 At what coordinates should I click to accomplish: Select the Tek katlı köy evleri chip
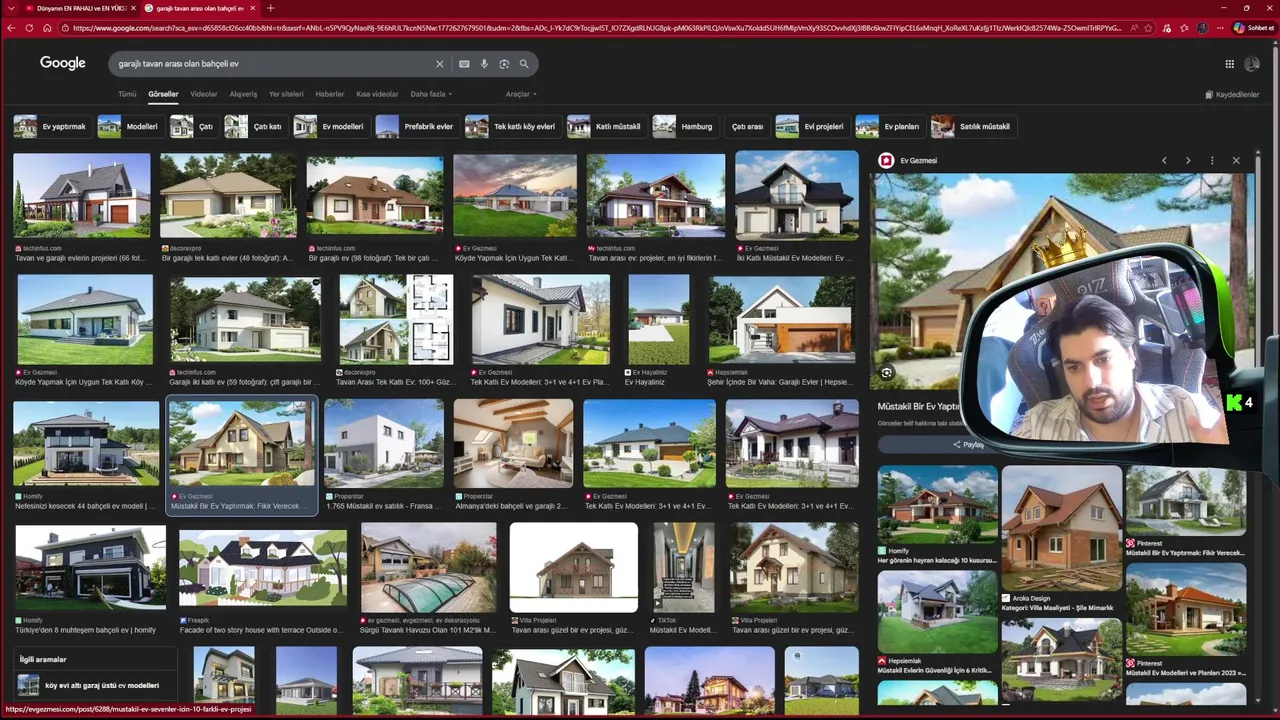(x=511, y=127)
